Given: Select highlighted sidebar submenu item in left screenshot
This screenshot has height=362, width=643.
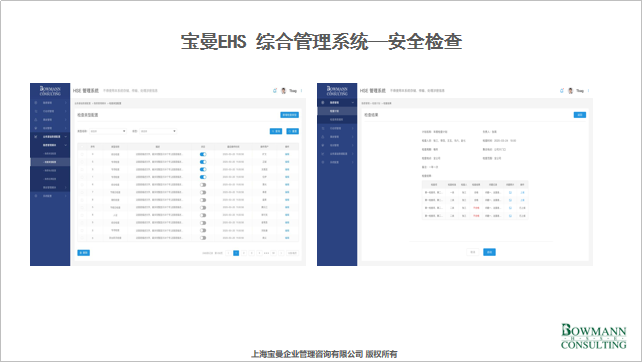Looking at the screenshot, I should pyautogui.click(x=50, y=162).
